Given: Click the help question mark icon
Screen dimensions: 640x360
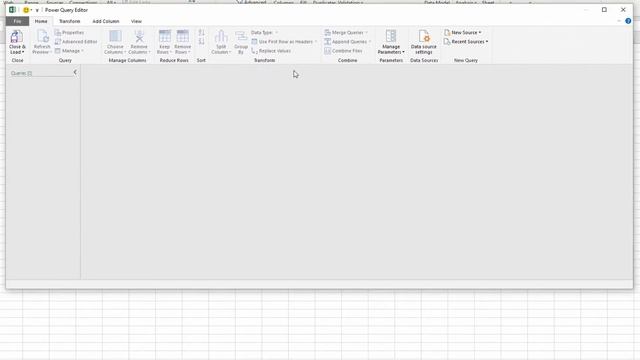Looking at the screenshot, I should pos(628,21).
